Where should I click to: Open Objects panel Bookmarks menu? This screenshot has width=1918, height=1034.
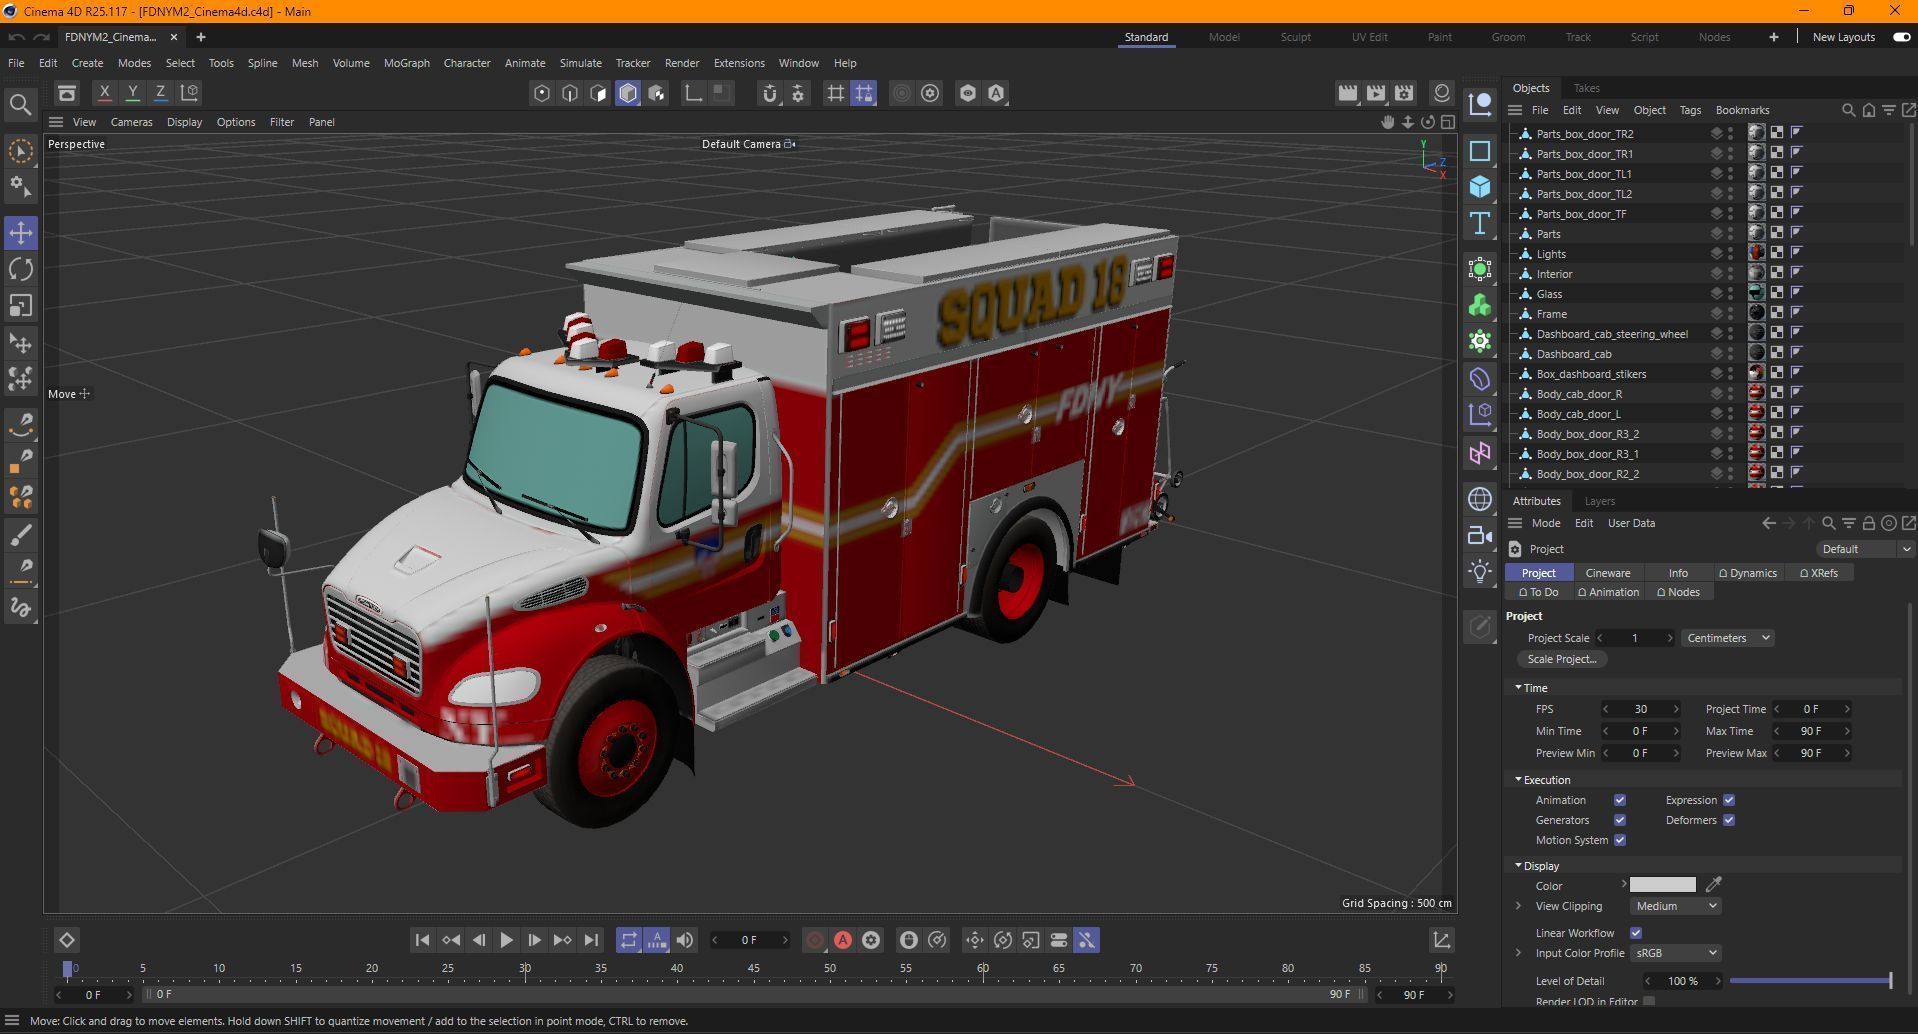click(x=1742, y=110)
